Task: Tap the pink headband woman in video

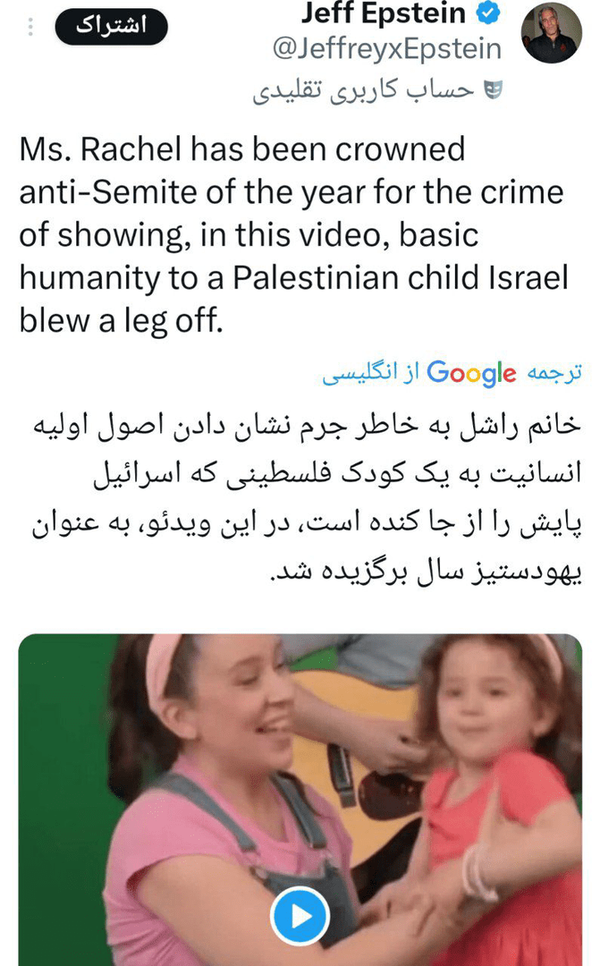Action: (x=234, y=801)
